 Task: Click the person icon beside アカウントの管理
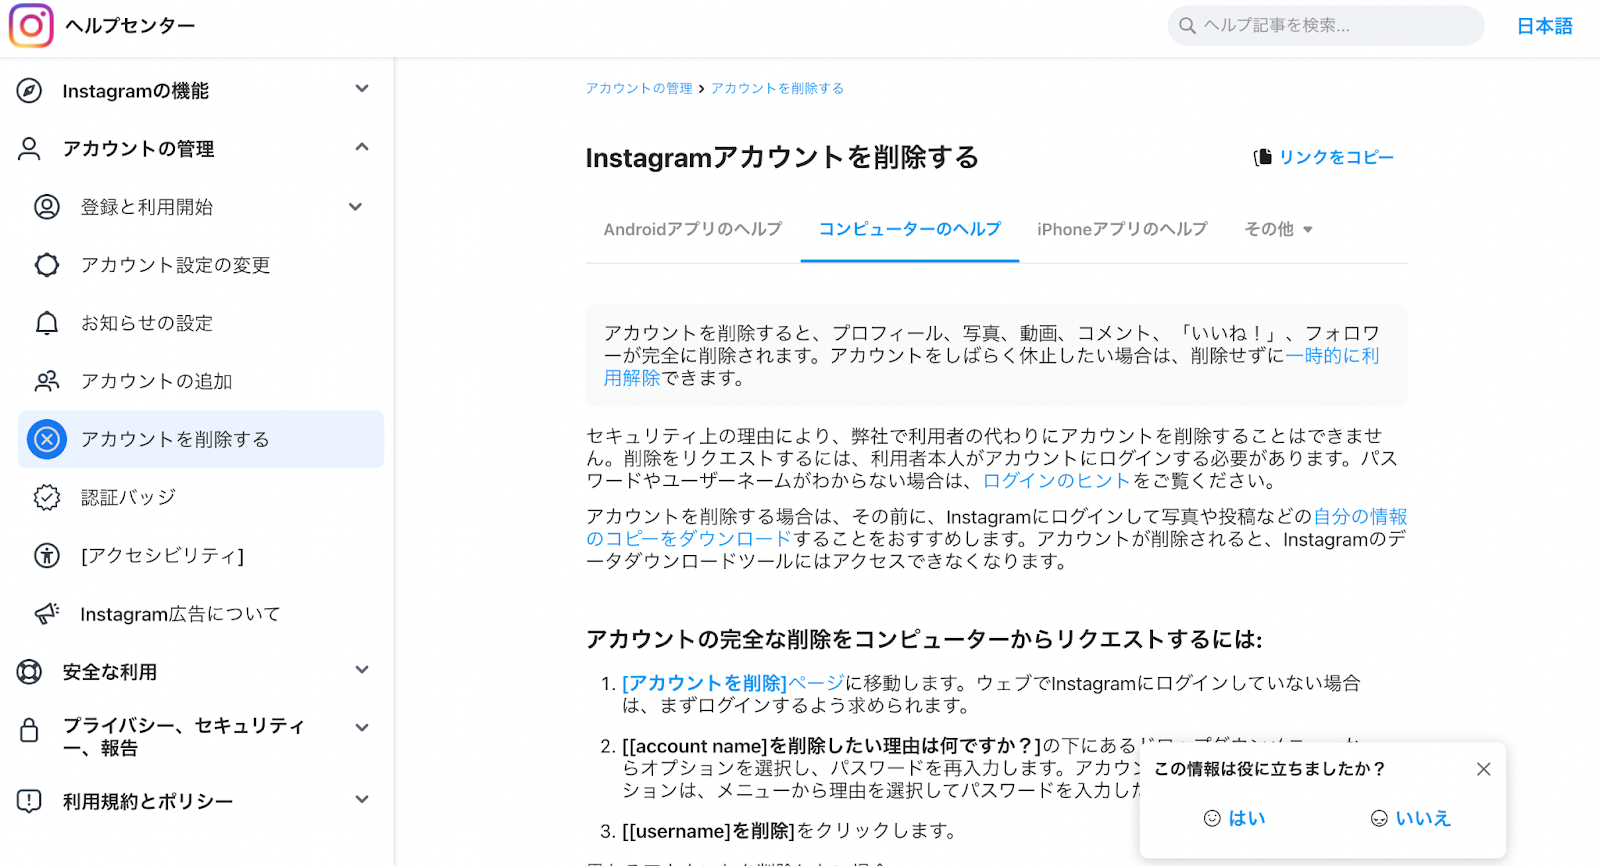pyautogui.click(x=30, y=149)
